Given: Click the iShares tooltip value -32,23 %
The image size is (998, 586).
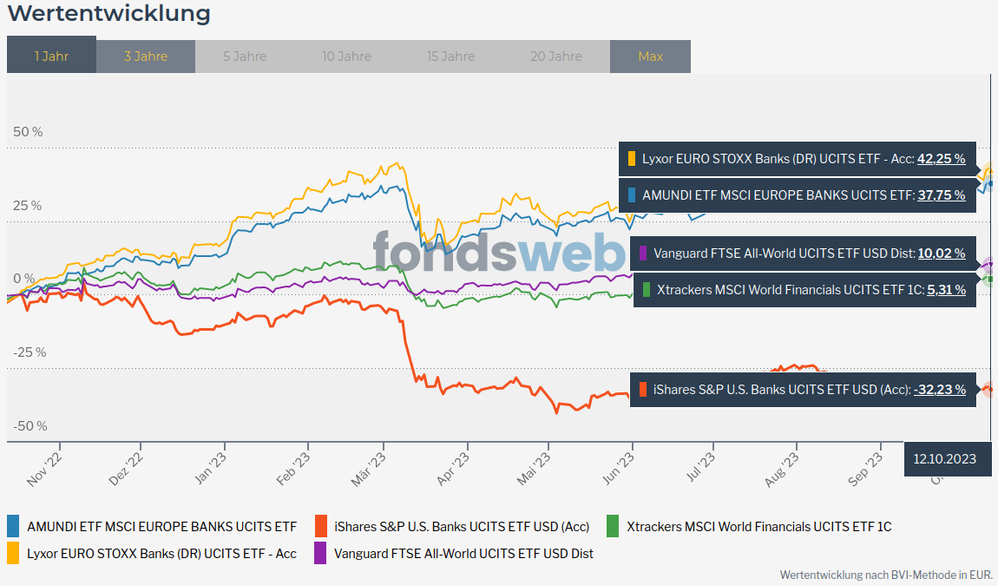Looking at the screenshot, I should [x=939, y=389].
